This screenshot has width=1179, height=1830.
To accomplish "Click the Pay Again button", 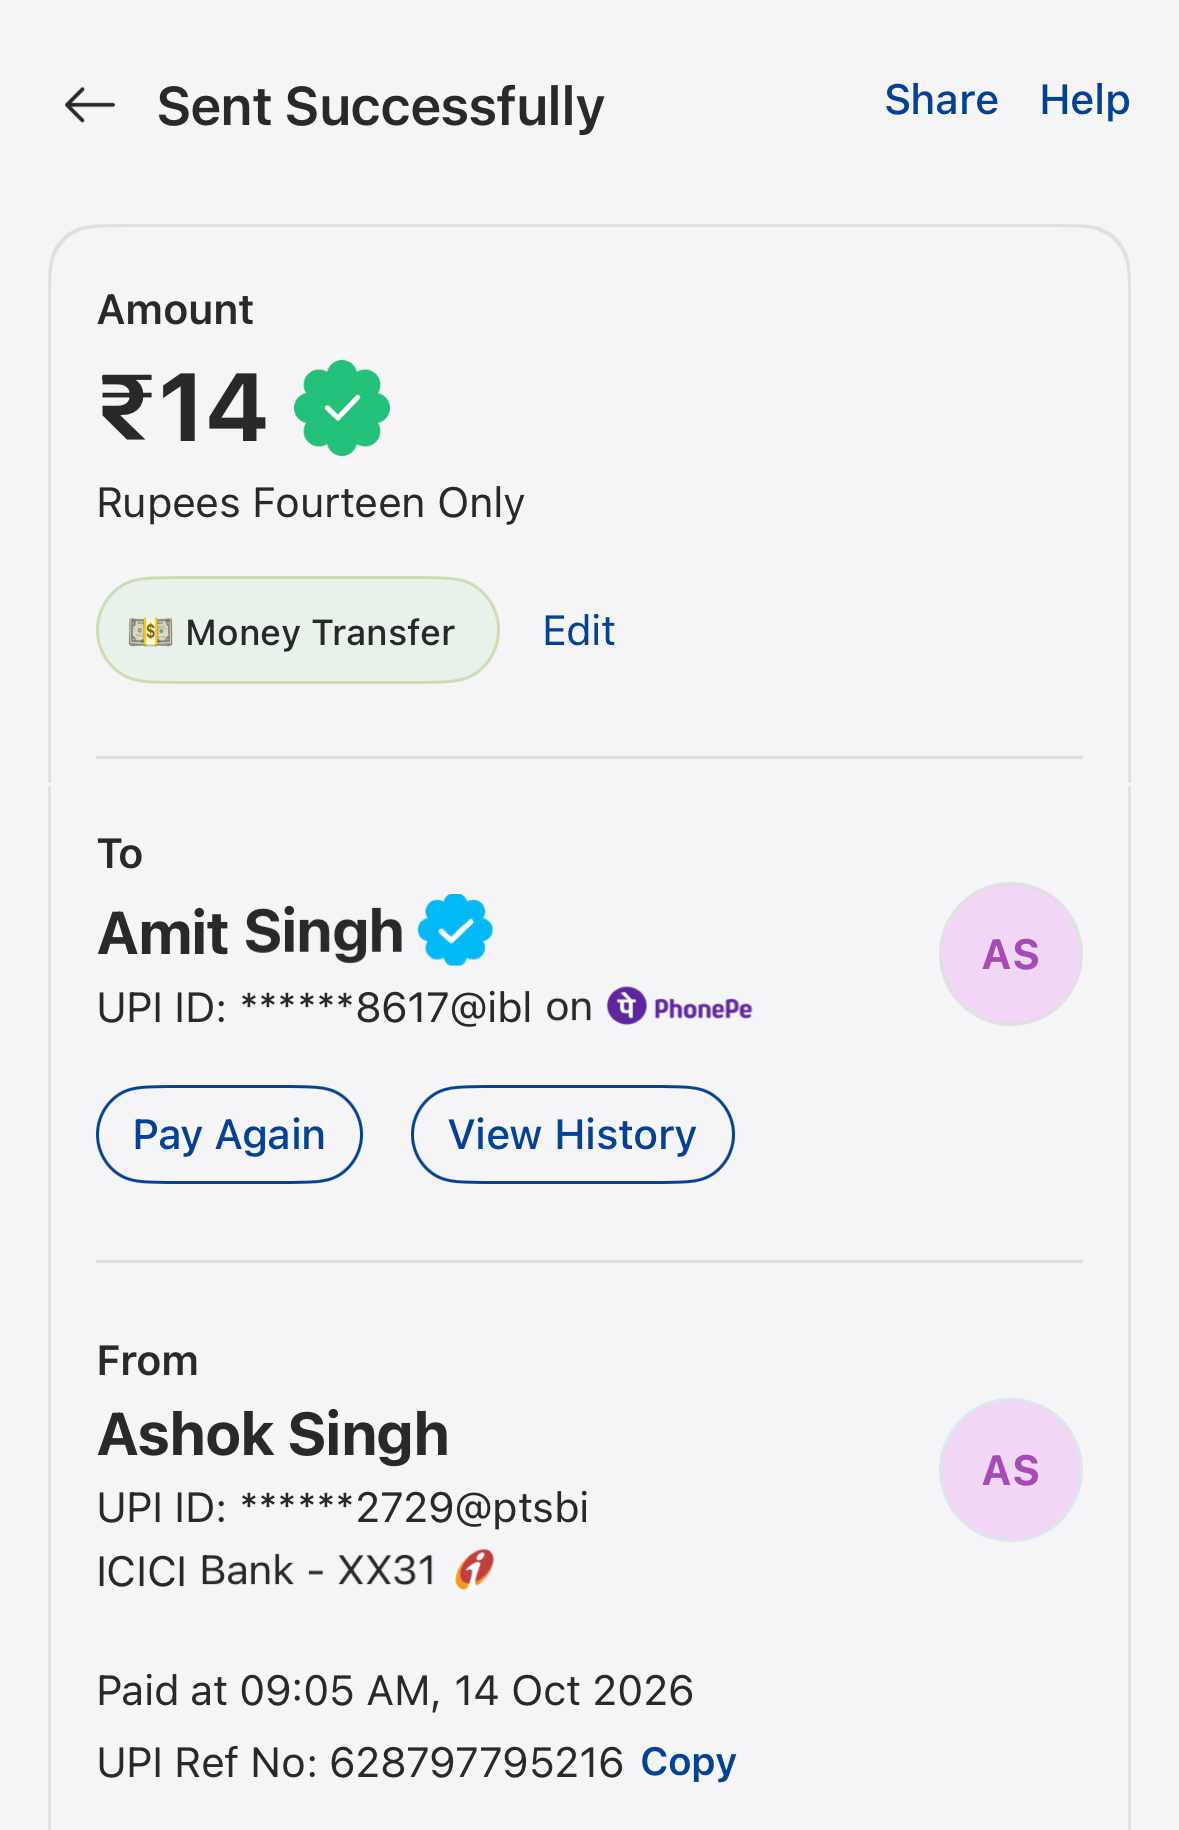I will 229,1134.
